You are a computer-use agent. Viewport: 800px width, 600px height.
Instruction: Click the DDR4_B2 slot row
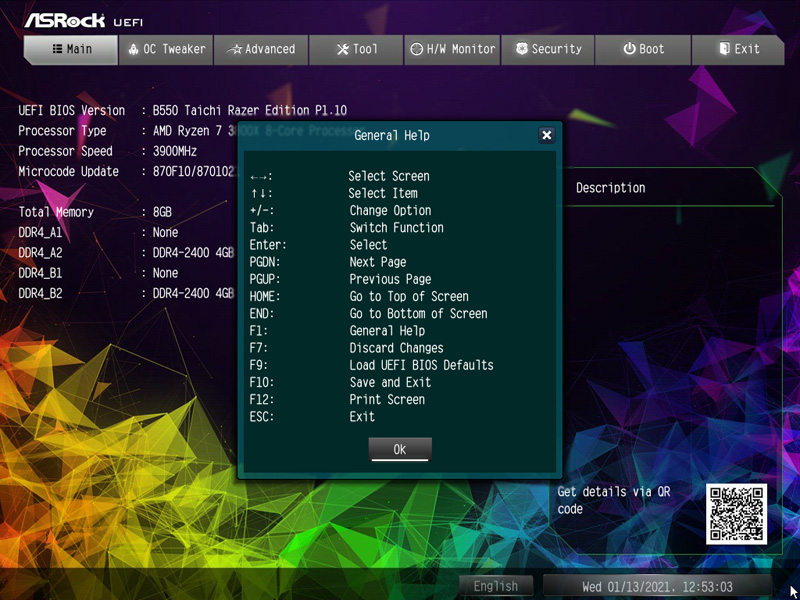point(126,294)
